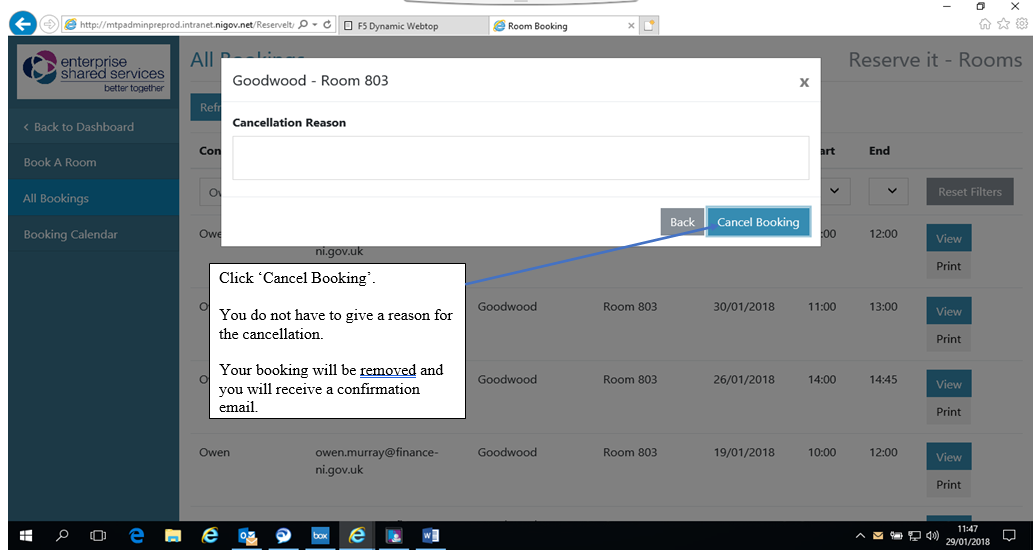Click the Cancel Booking button
The height and width of the screenshot is (552, 1033).
pos(758,222)
